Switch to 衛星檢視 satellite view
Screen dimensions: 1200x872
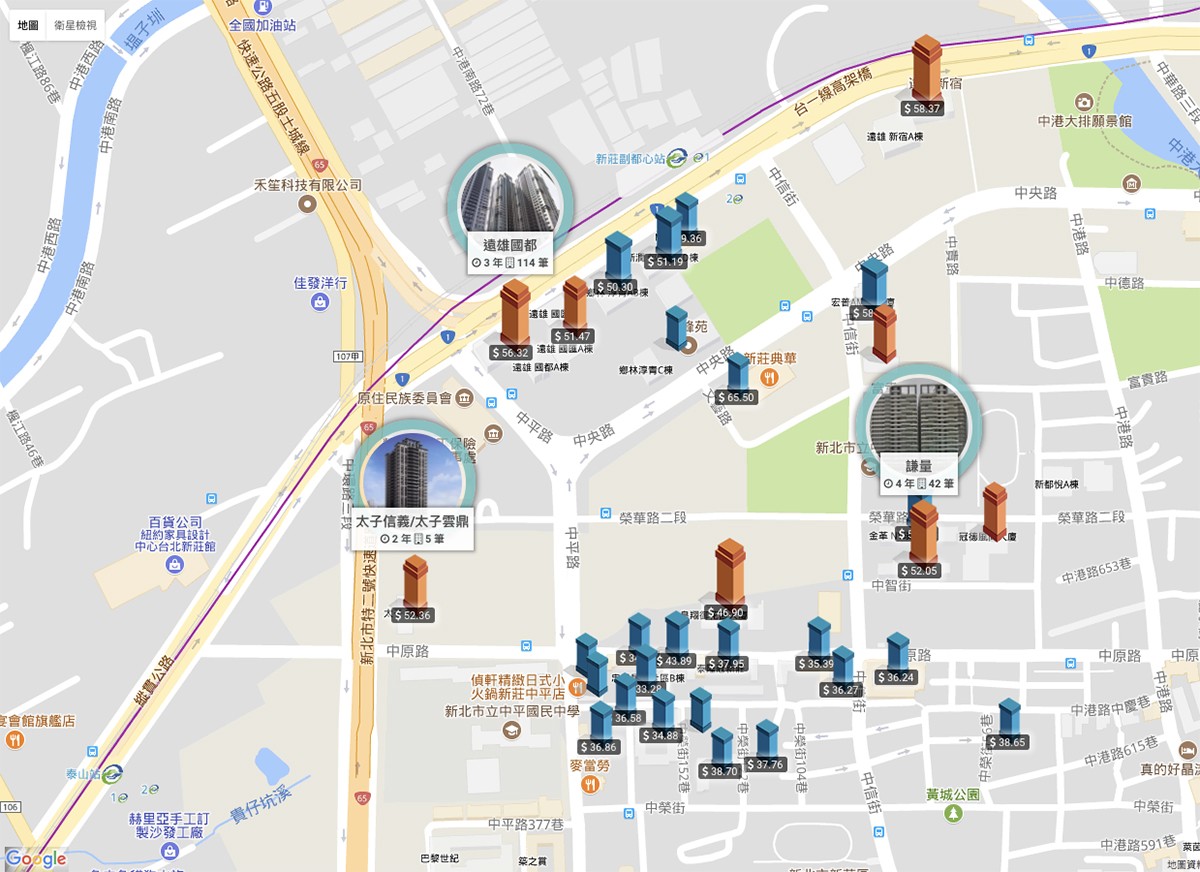76,25
